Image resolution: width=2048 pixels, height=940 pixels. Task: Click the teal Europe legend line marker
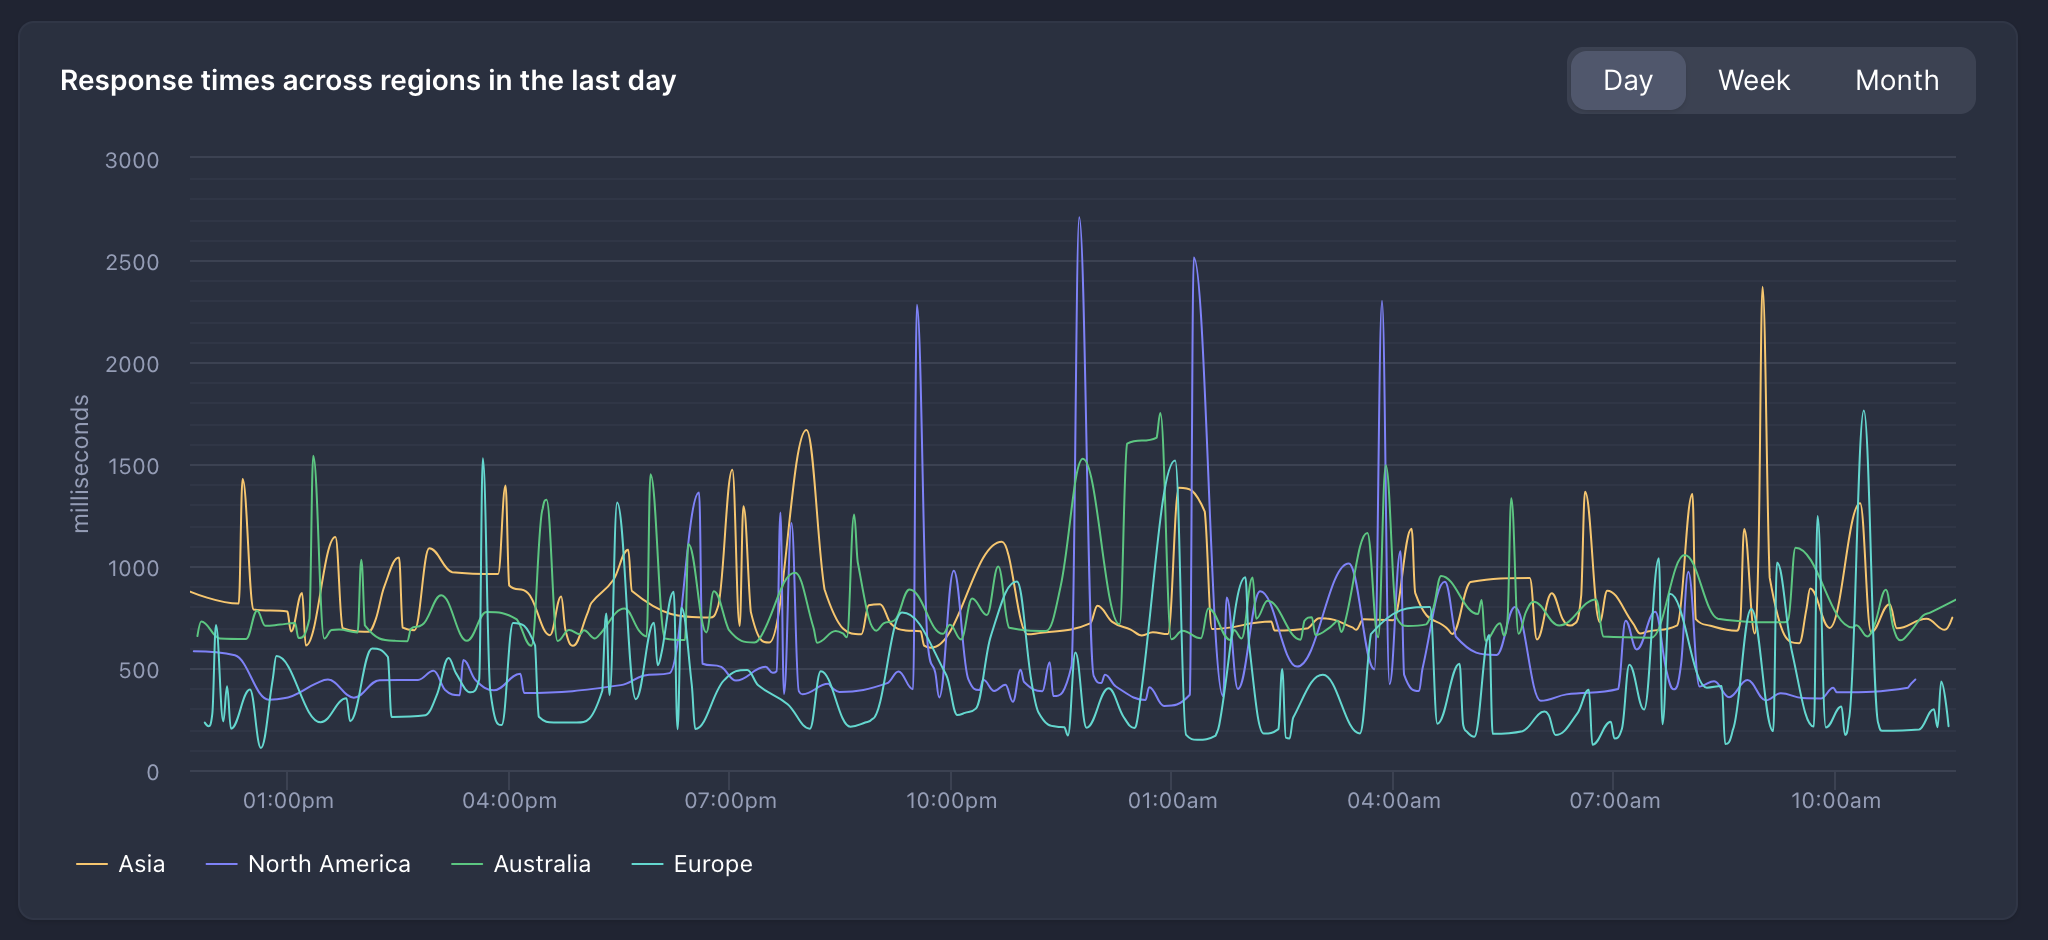(648, 864)
